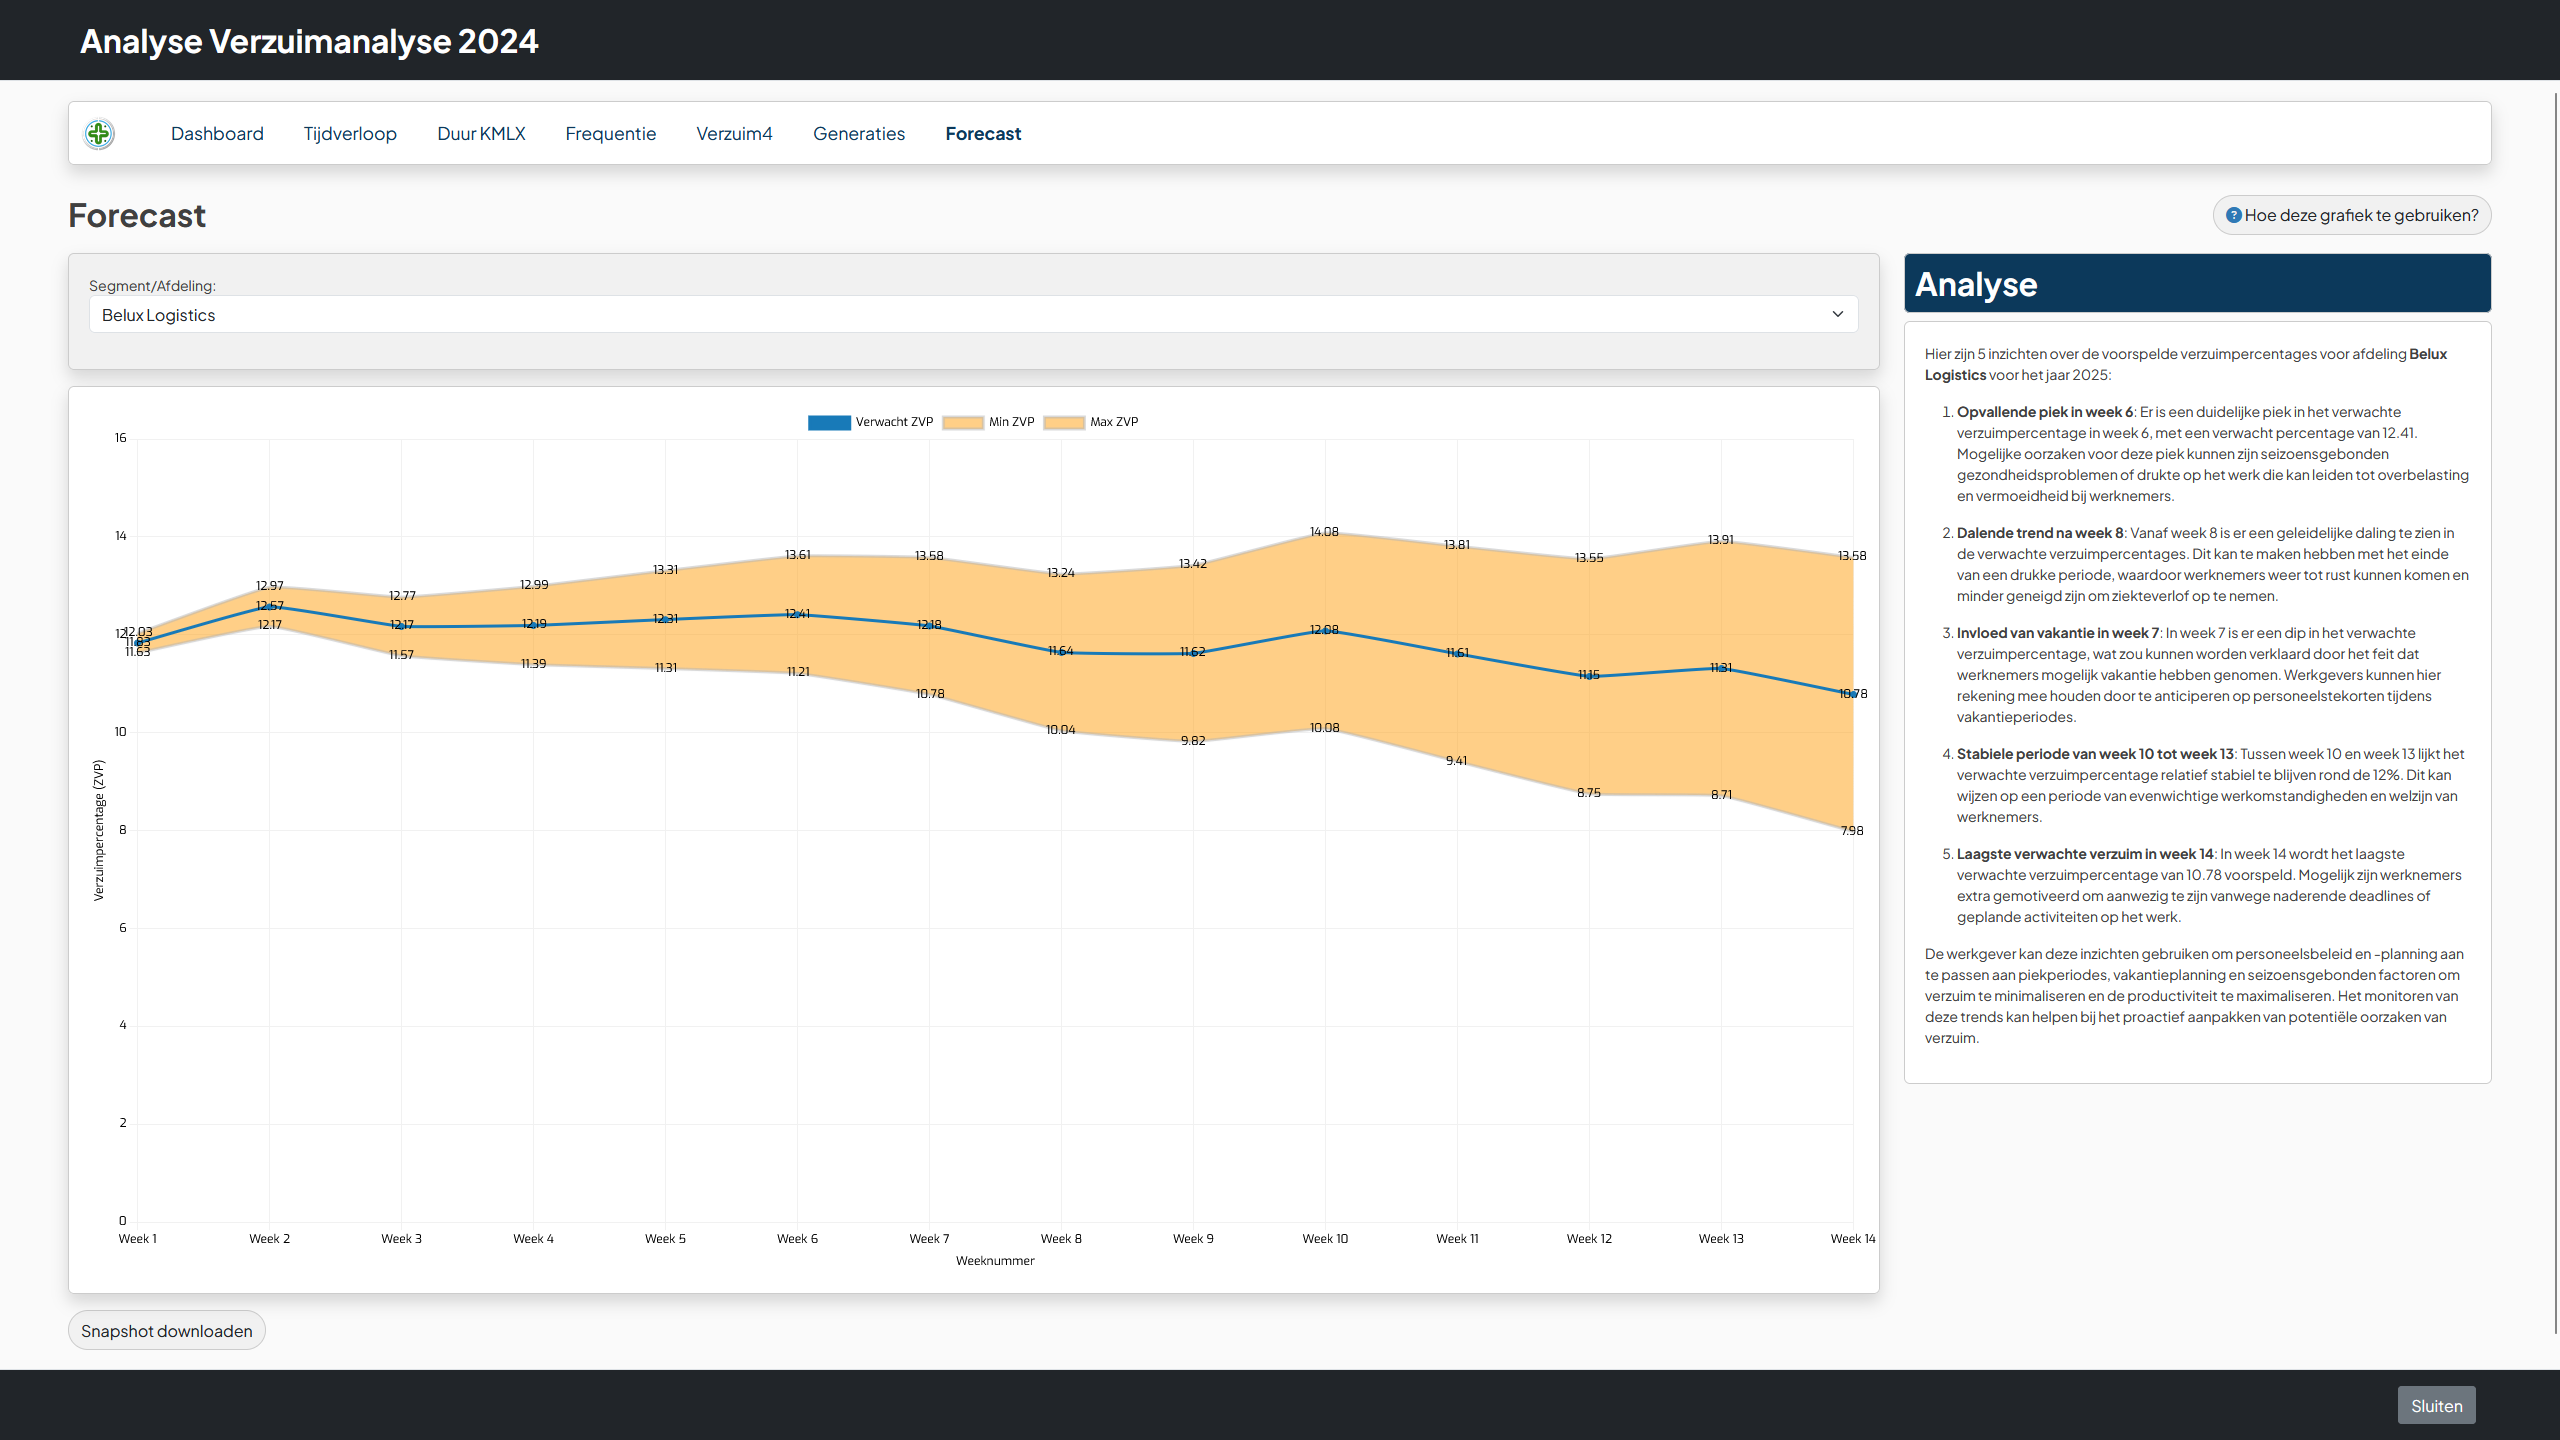Viewport: 2560px width, 1440px height.
Task: Toggle Max ZVP legend series
Action: coord(1113,422)
